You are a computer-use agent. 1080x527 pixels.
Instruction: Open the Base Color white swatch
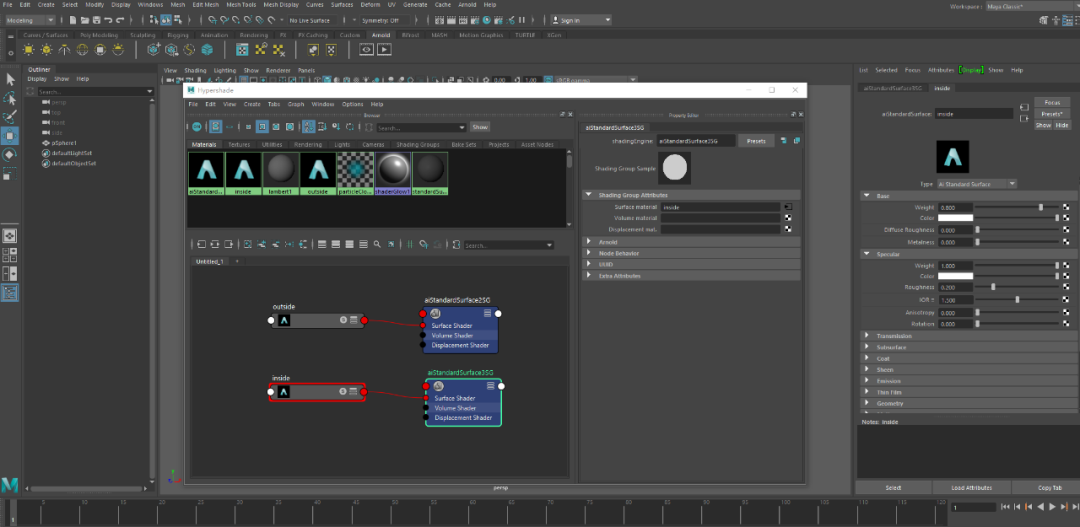pyautogui.click(x=955, y=218)
